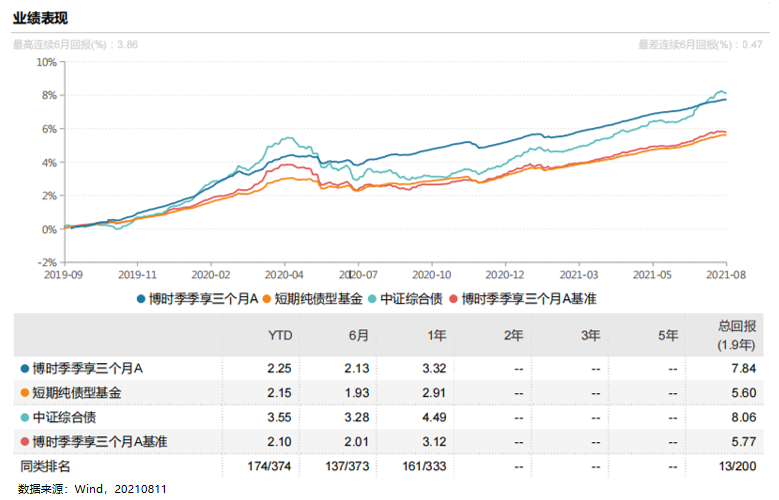
Task: Click the 同类排名 row label
Action: pos(46,465)
